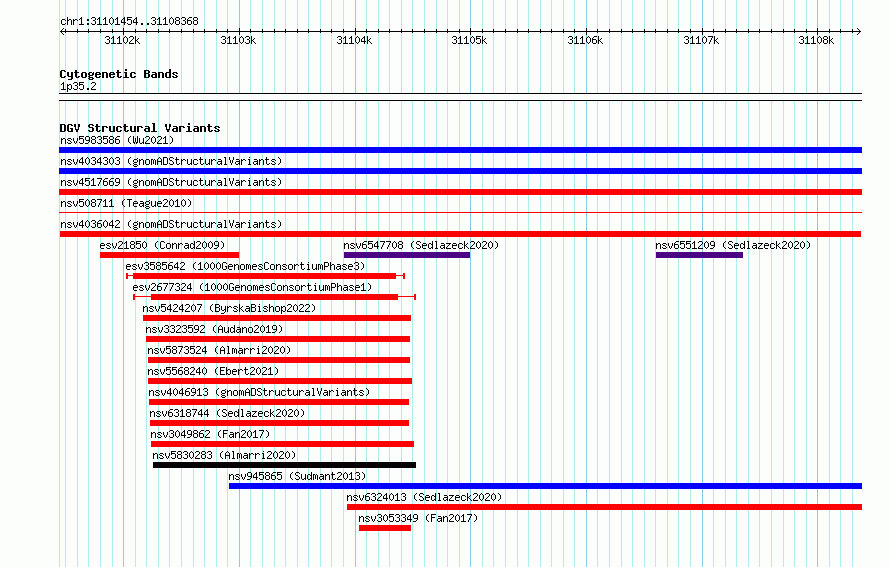The height and width of the screenshot is (567, 890).
Task: Click the DGV Structural Variants track title
Action: click(x=140, y=128)
